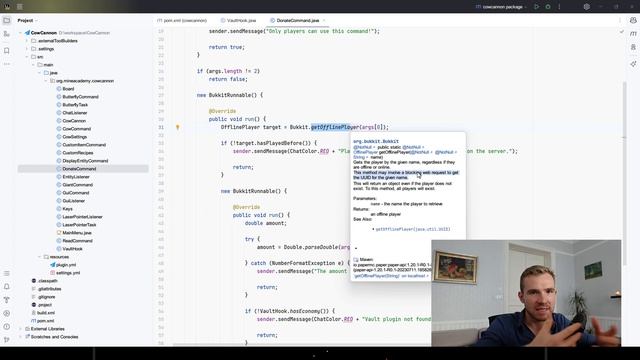The height and width of the screenshot is (360, 640).
Task: Expand the .externalToolBuilders folder
Action: point(27,41)
